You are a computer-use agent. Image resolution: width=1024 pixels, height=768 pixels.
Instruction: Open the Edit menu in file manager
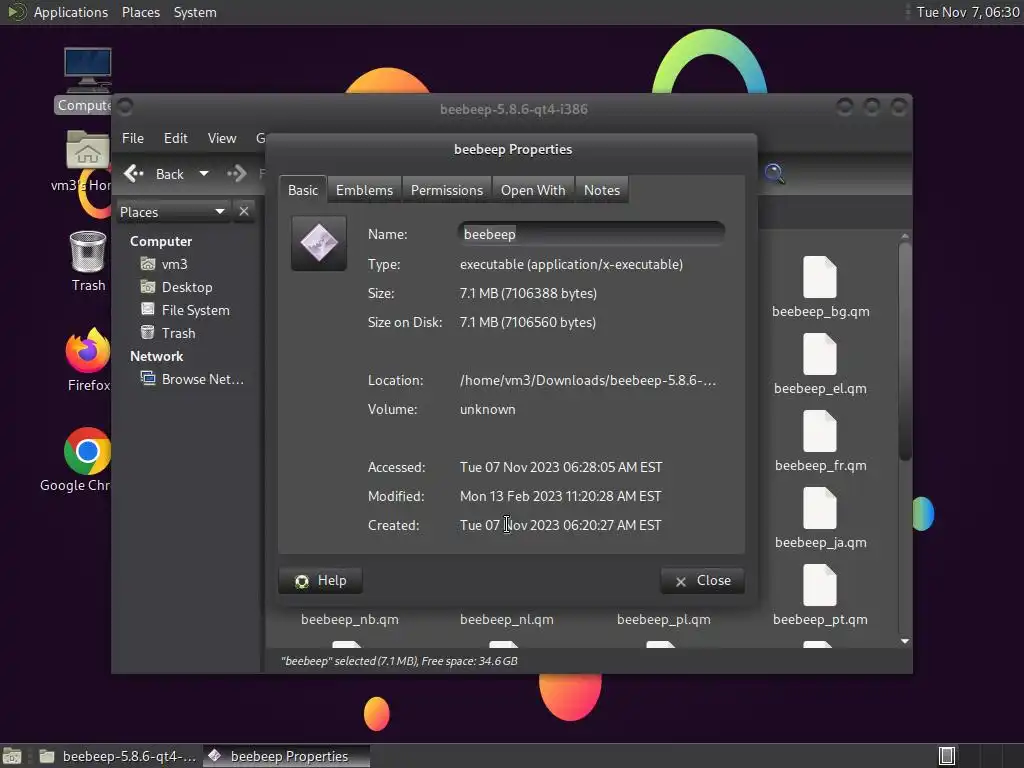click(175, 138)
